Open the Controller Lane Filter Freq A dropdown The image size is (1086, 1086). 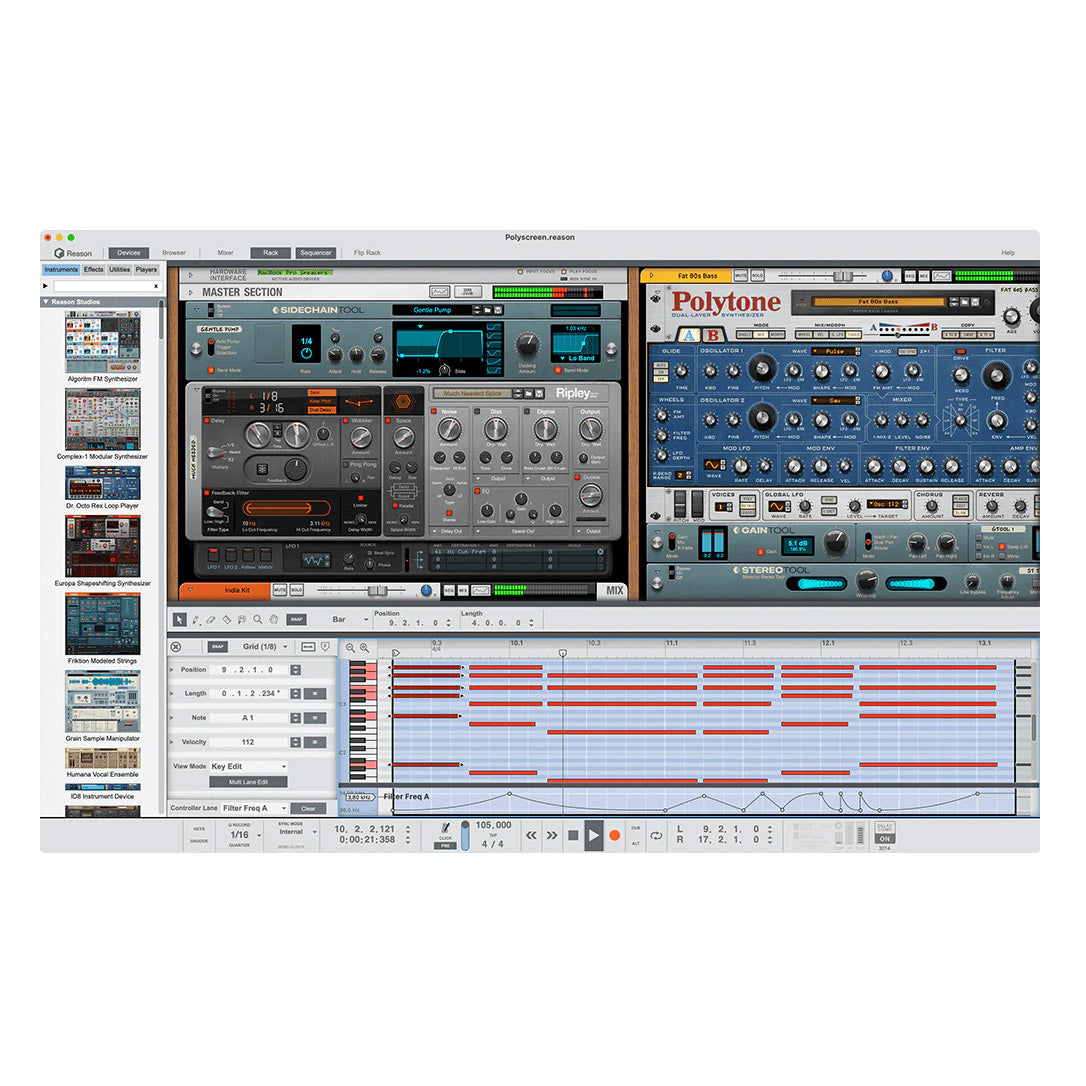[x=254, y=808]
